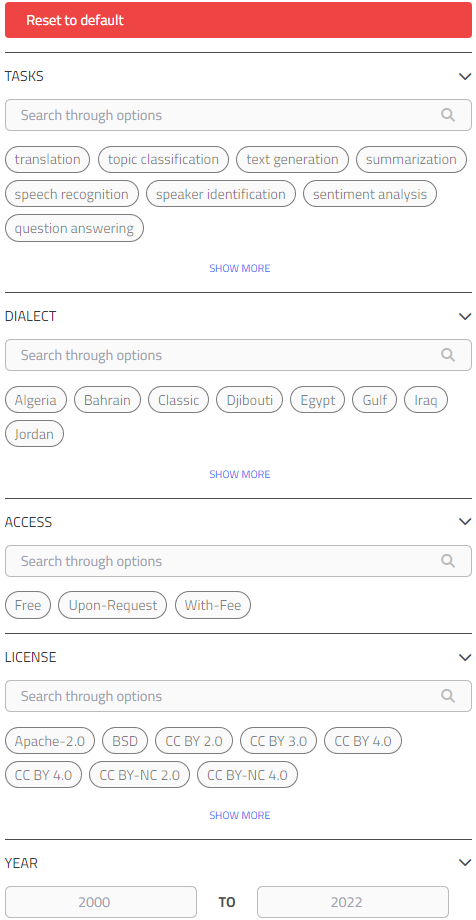Viewport: 476px width, 920px height.
Task: Click the start year field showing 2000
Action: [x=101, y=902]
